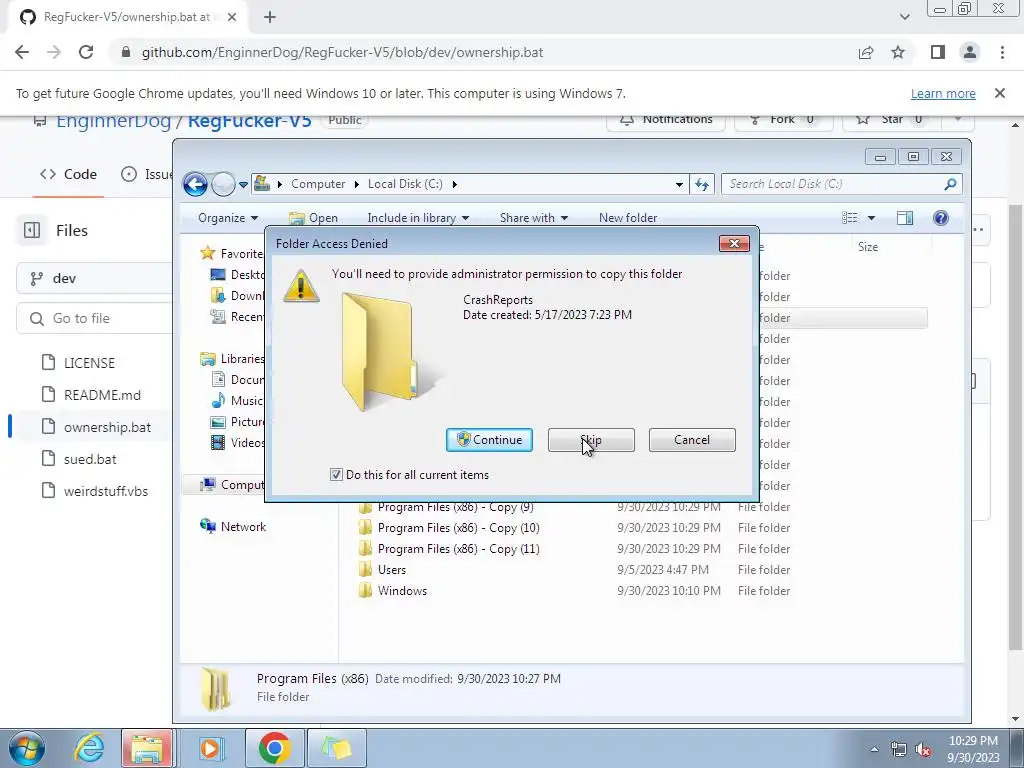Click change view icon in Explorer
The height and width of the screenshot is (768, 1024).
[x=850, y=218]
